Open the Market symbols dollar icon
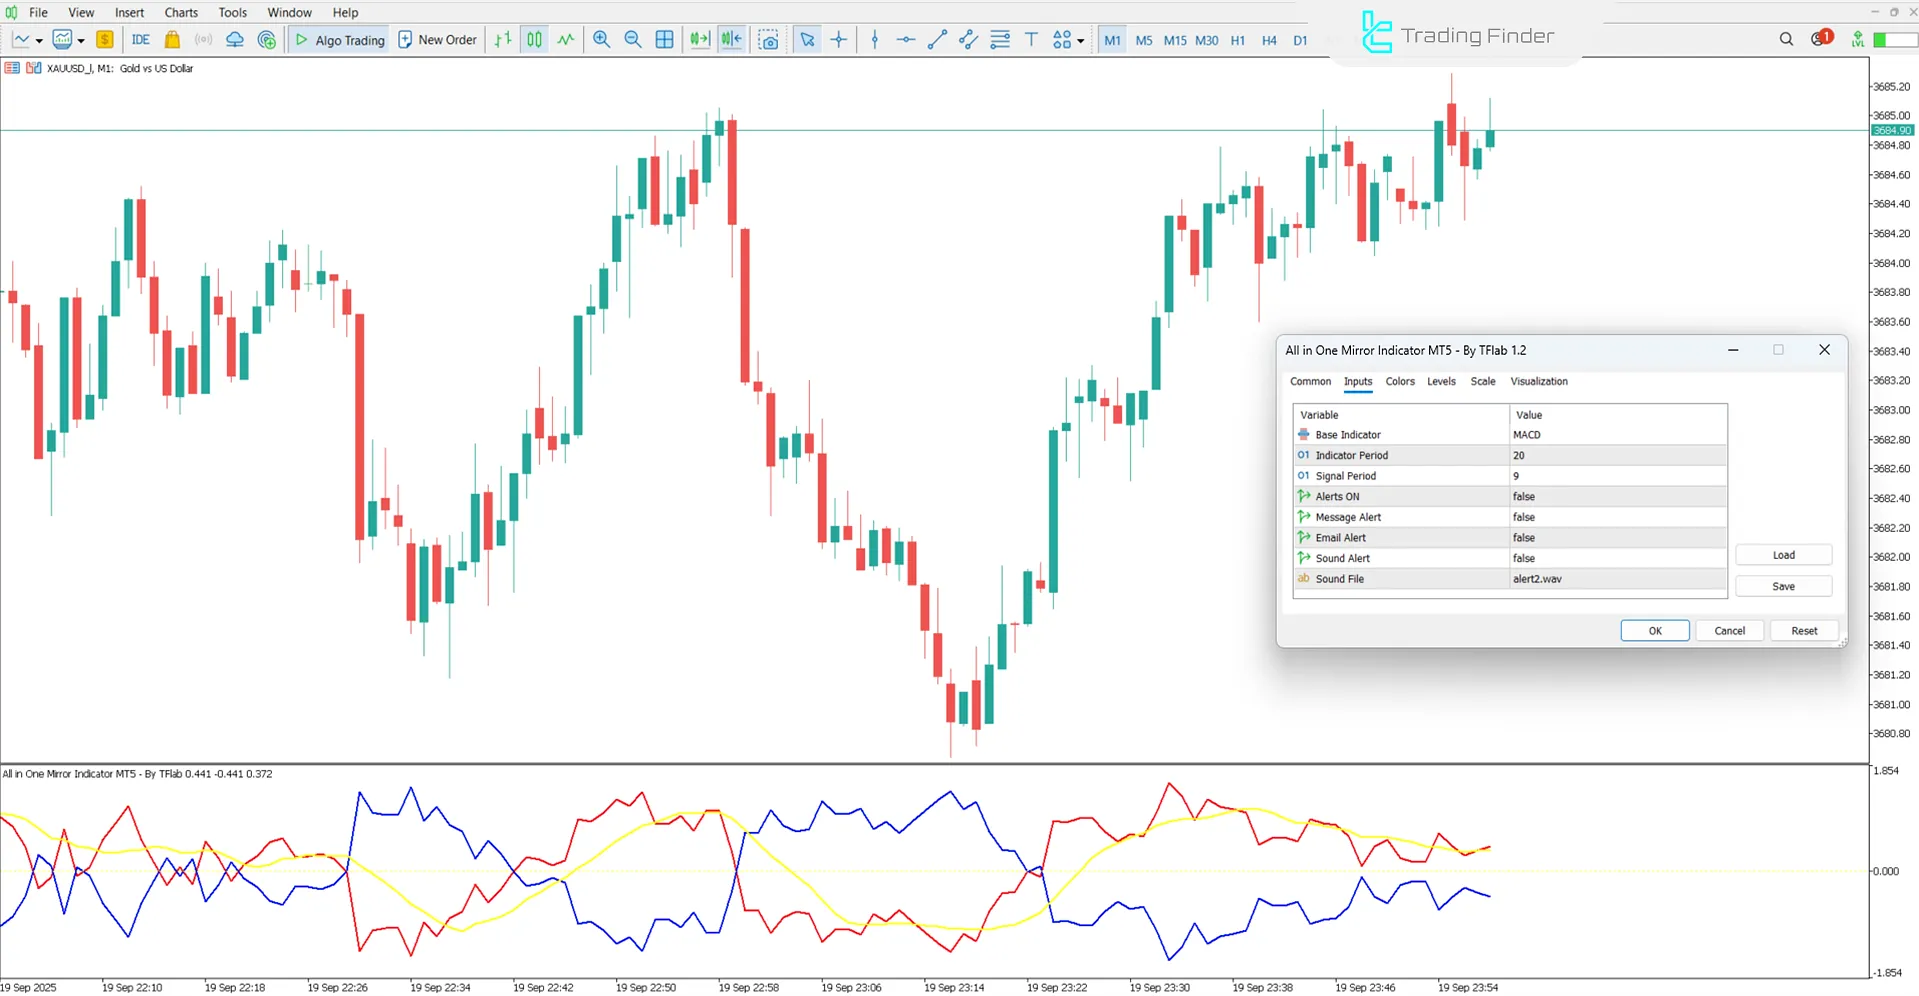This screenshot has height=996, width=1919. (105, 39)
